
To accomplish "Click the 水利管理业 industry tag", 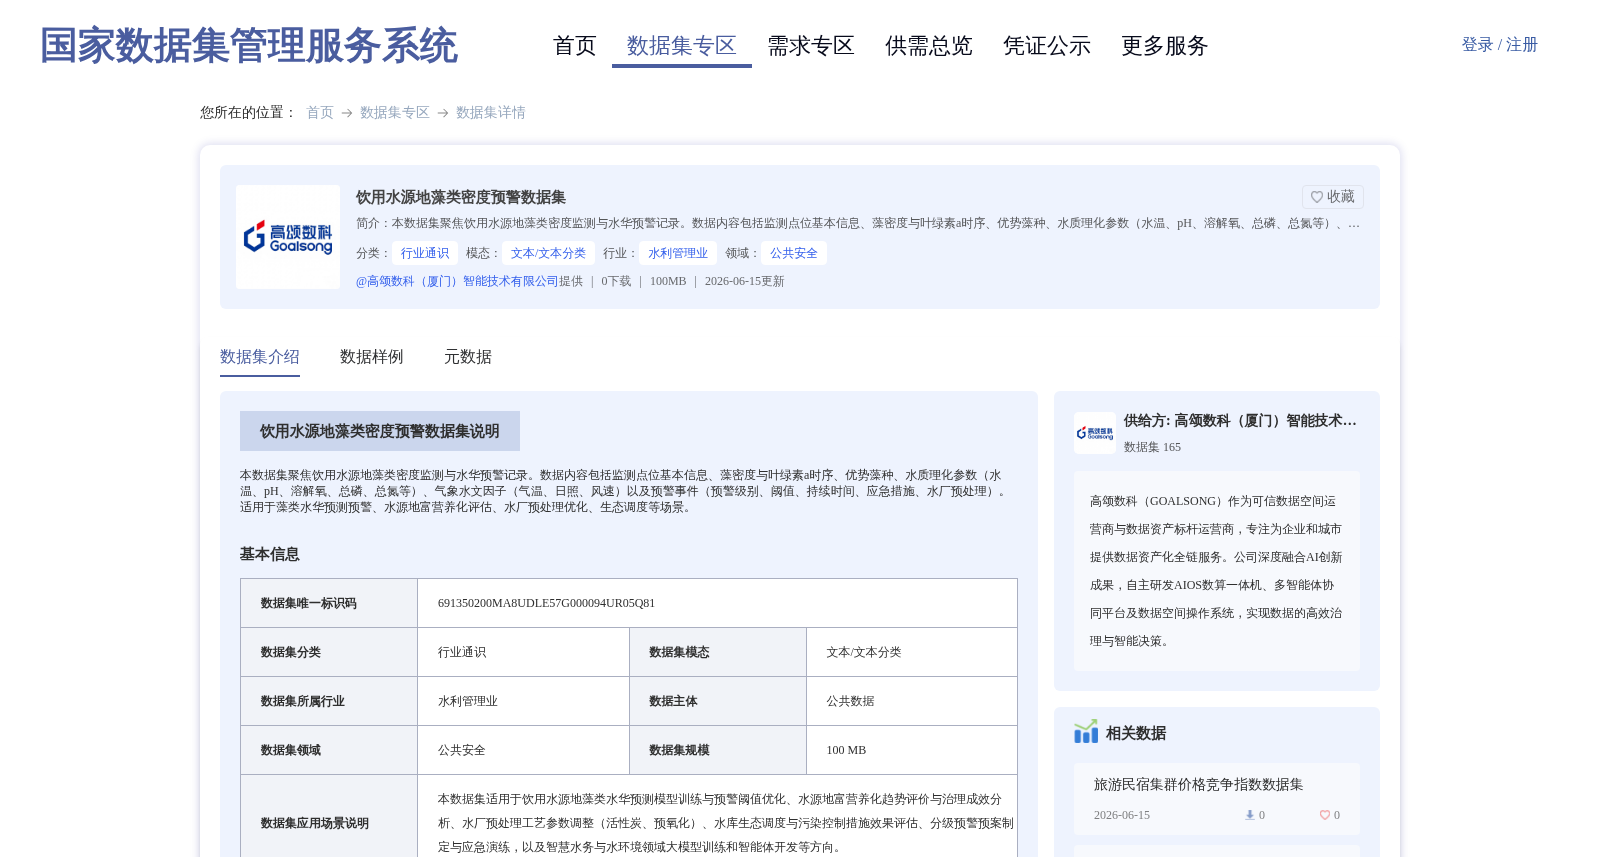I will pos(678,253).
